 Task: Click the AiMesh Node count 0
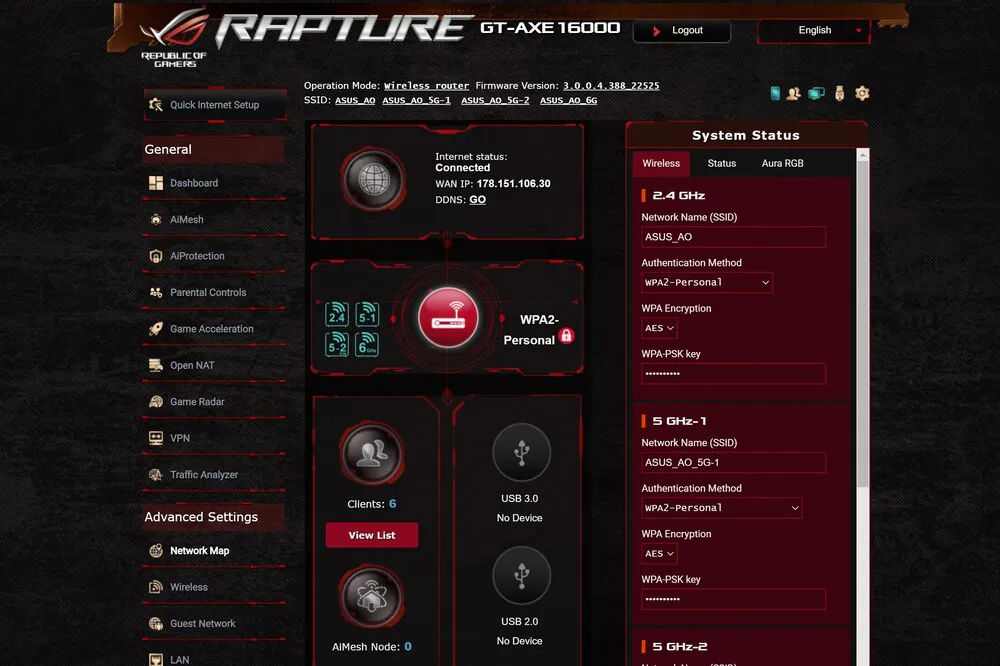coord(408,647)
